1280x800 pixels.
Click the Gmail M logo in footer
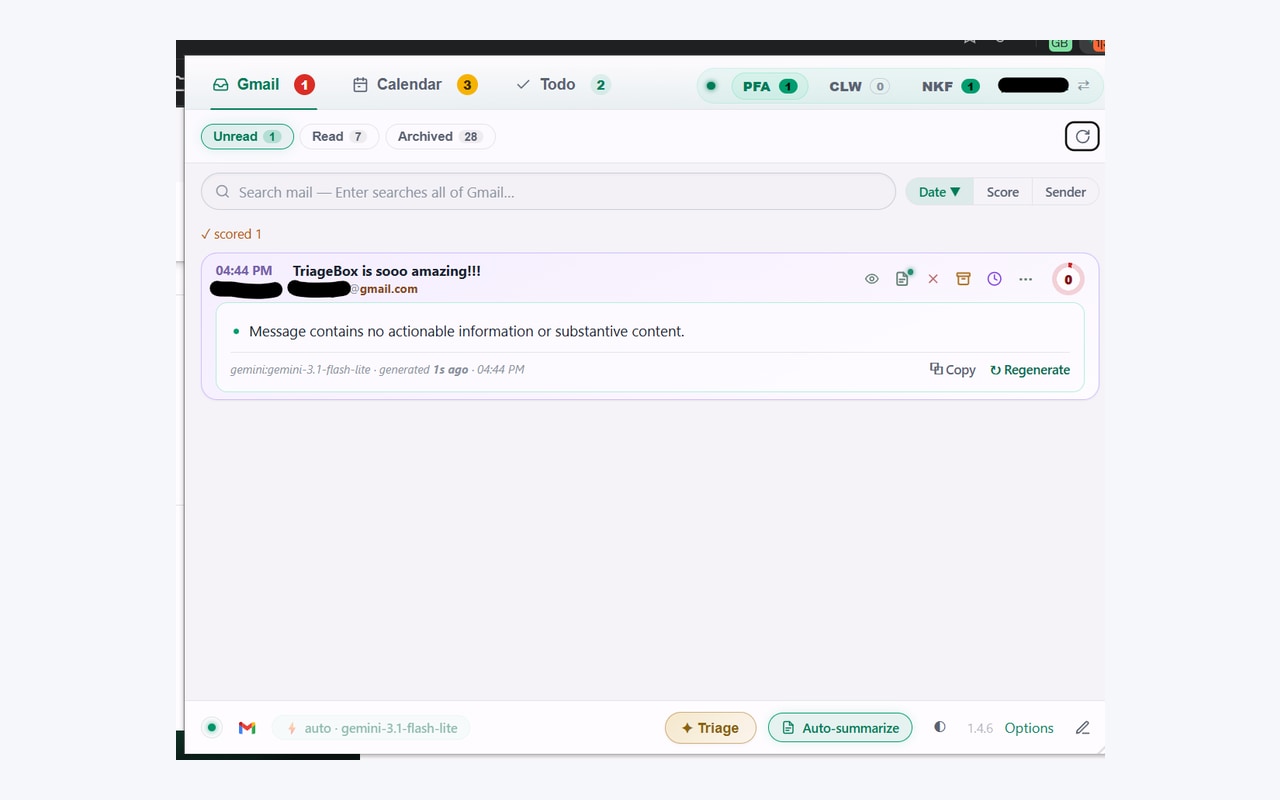click(247, 728)
